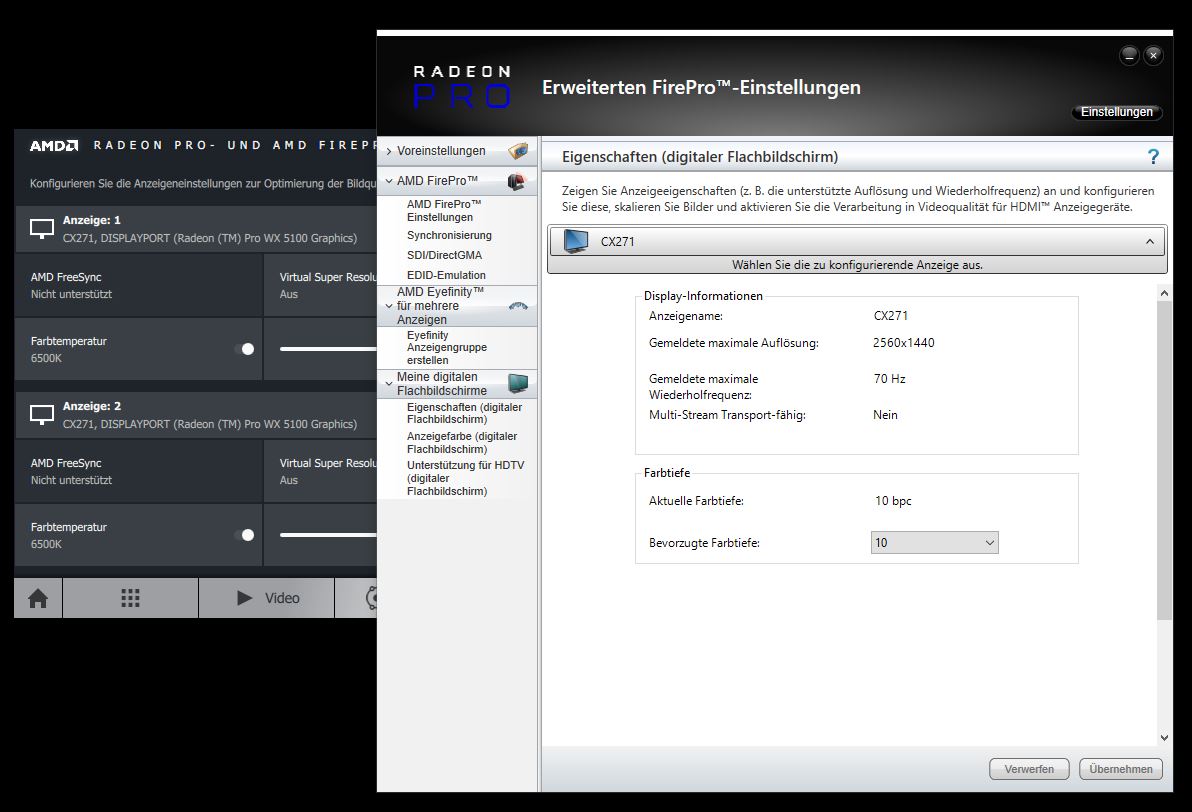Select SDI/DirectGMA in the sidebar
The width and height of the screenshot is (1192, 812).
point(444,255)
